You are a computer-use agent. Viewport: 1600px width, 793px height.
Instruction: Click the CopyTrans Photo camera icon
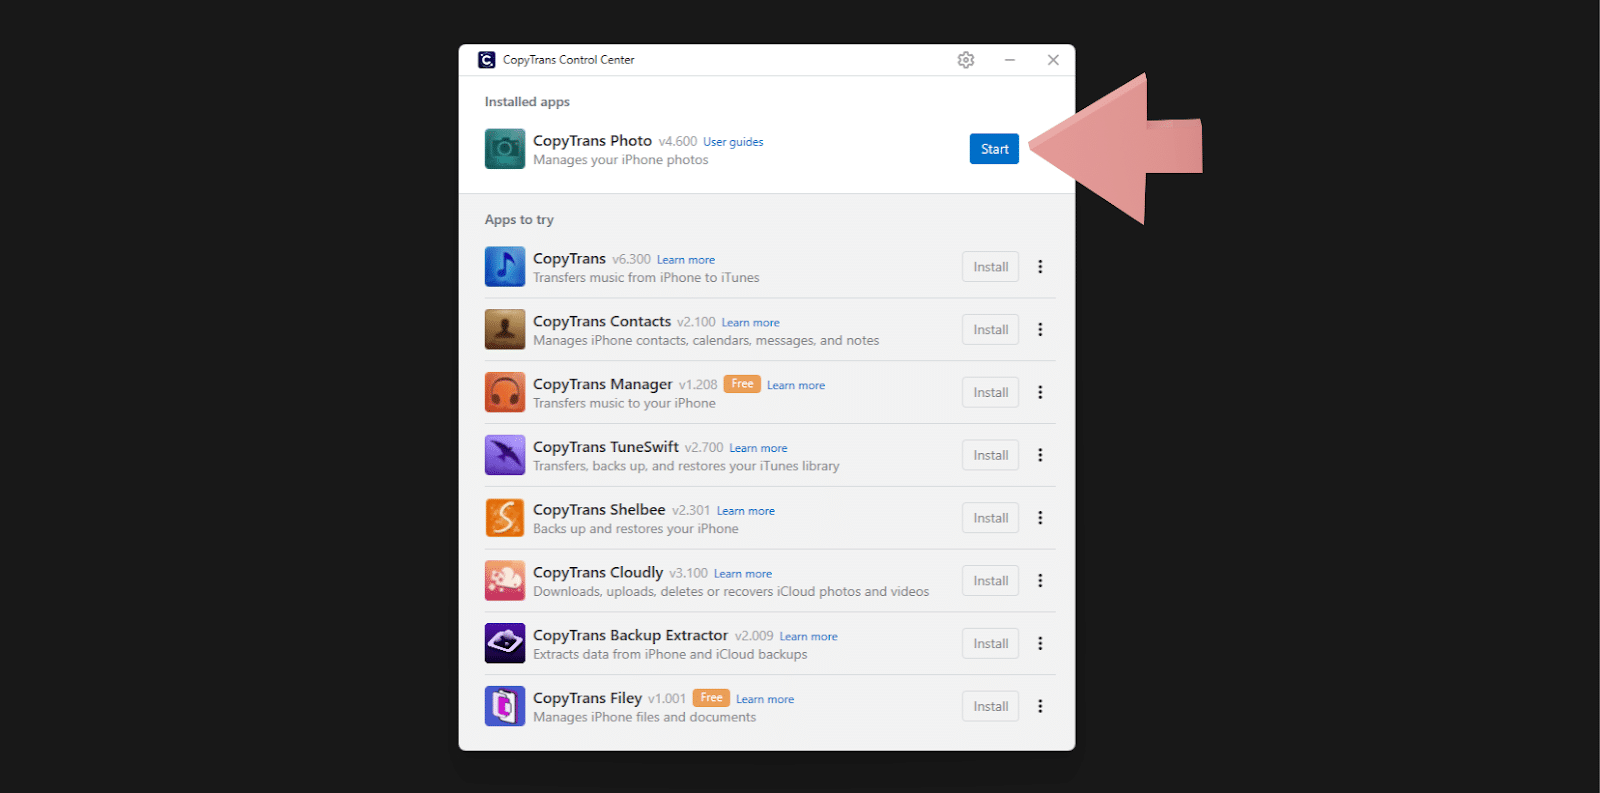click(x=505, y=149)
